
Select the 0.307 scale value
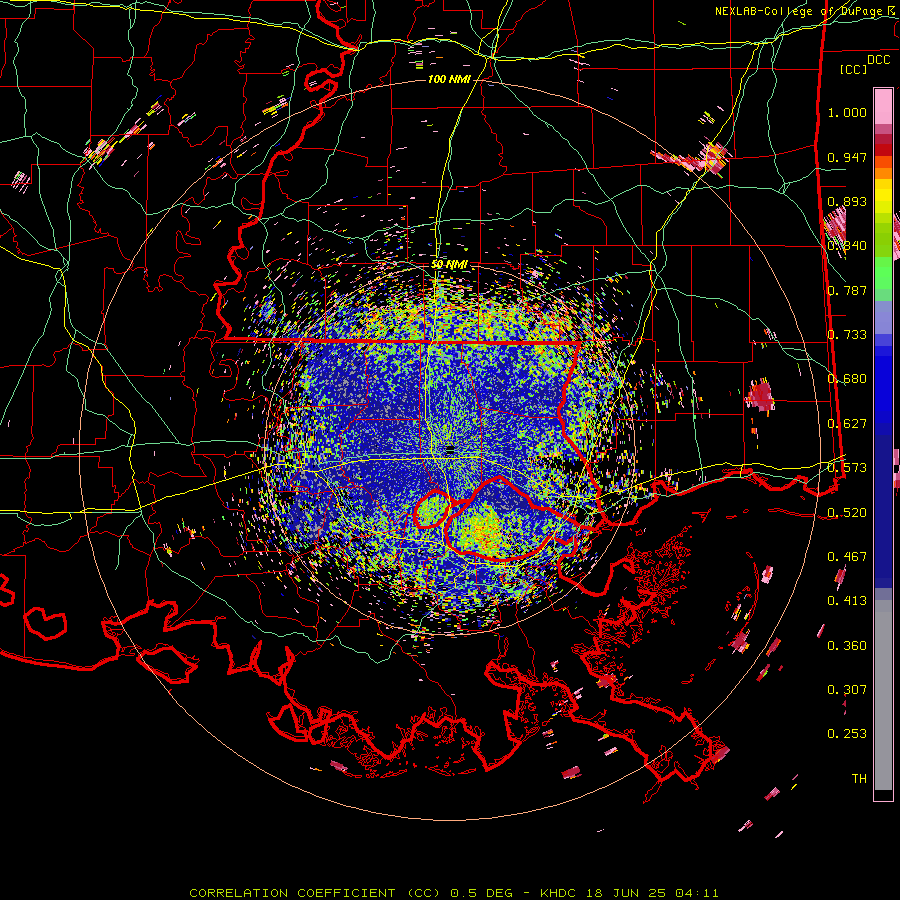[847, 690]
